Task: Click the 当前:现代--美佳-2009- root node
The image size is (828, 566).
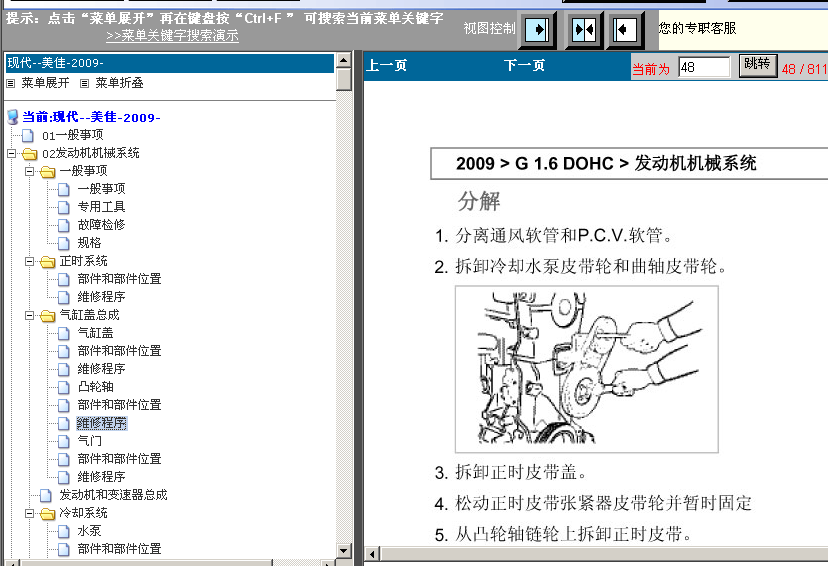Action: tap(91, 117)
